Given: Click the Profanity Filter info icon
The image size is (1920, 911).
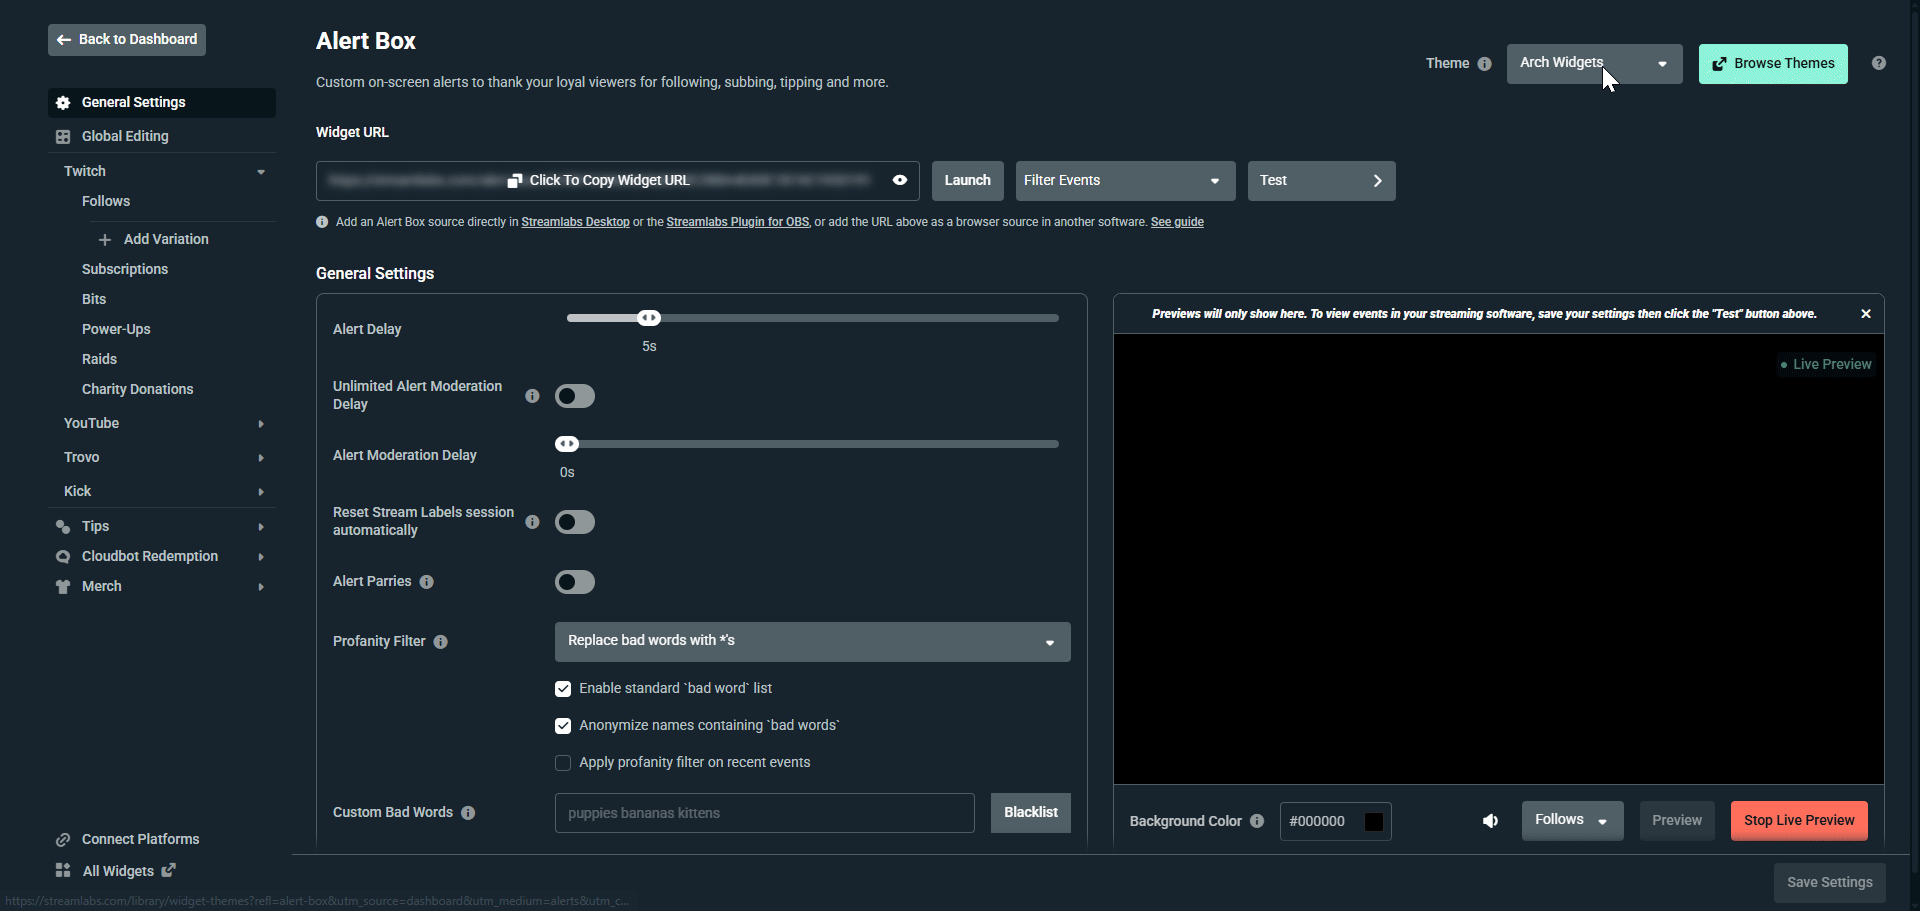Looking at the screenshot, I should (441, 642).
